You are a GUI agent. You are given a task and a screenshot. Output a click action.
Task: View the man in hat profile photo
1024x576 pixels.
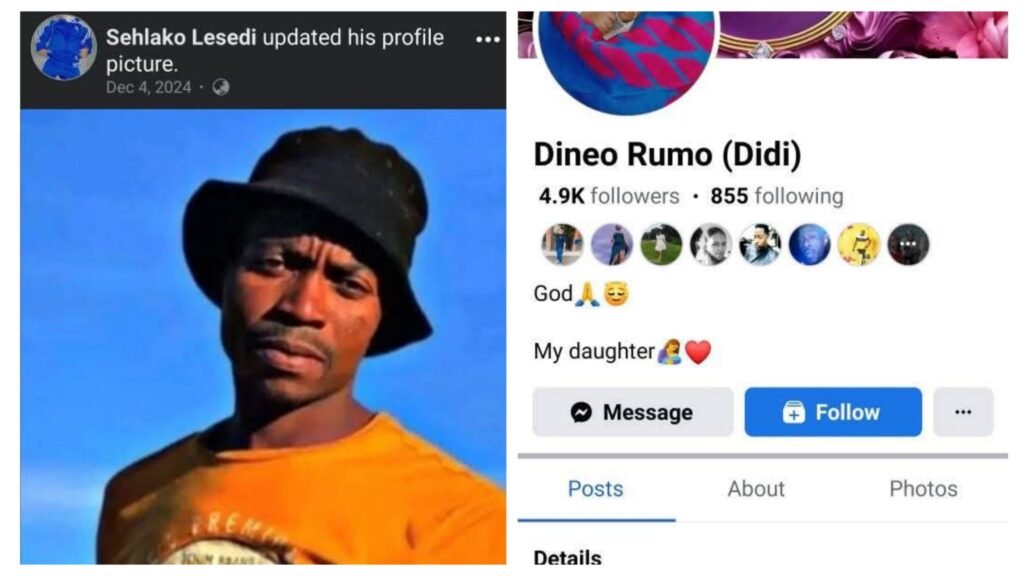263,336
